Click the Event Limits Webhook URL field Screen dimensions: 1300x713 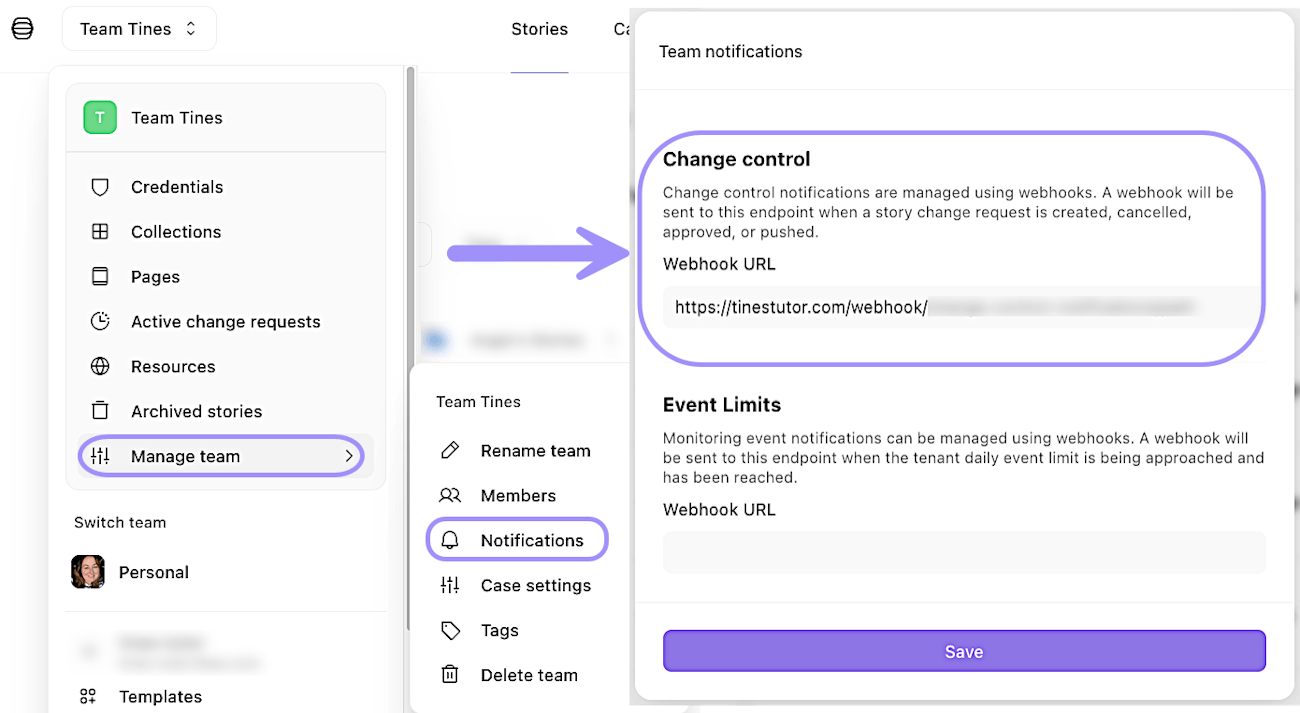pos(964,552)
